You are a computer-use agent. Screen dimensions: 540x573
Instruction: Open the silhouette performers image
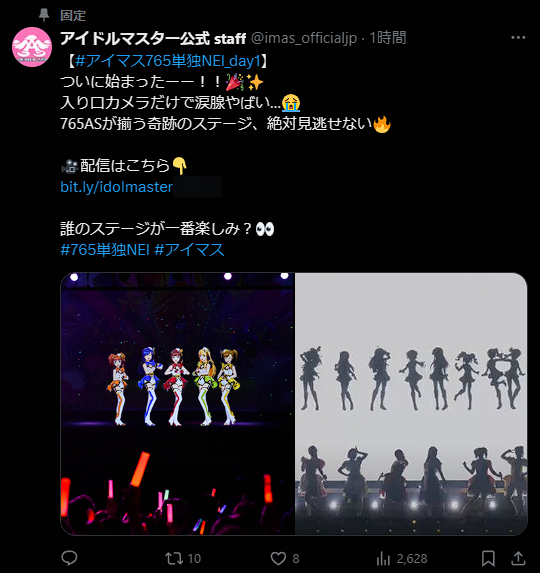coord(411,404)
